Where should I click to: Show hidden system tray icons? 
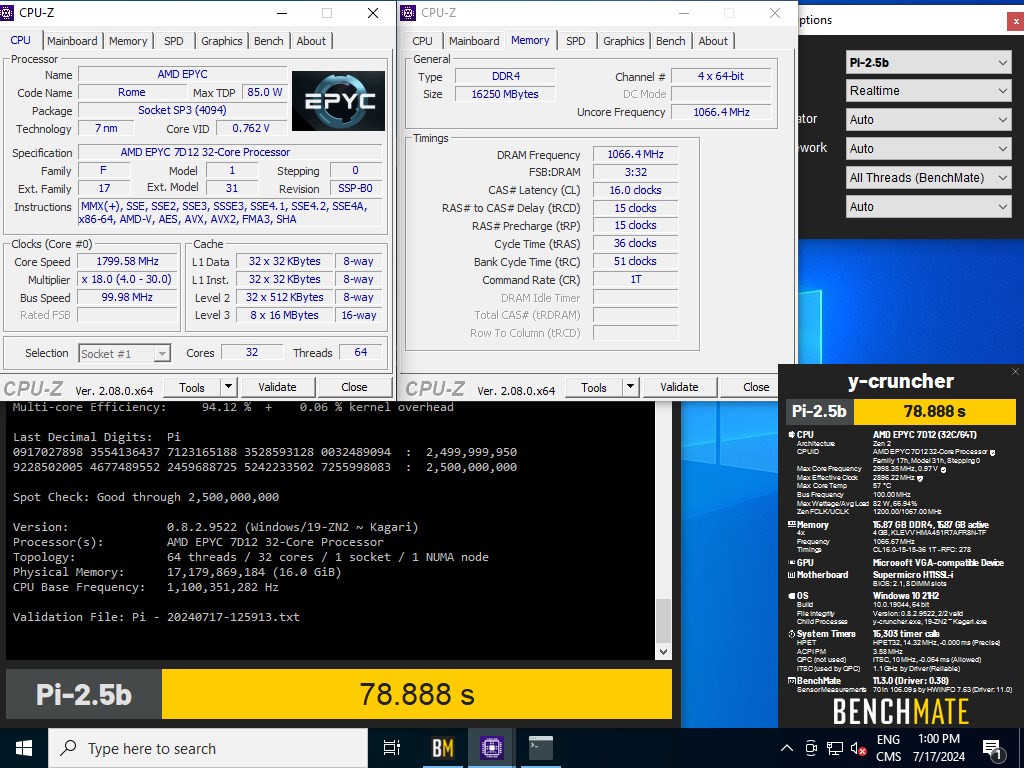pyautogui.click(x=787, y=748)
